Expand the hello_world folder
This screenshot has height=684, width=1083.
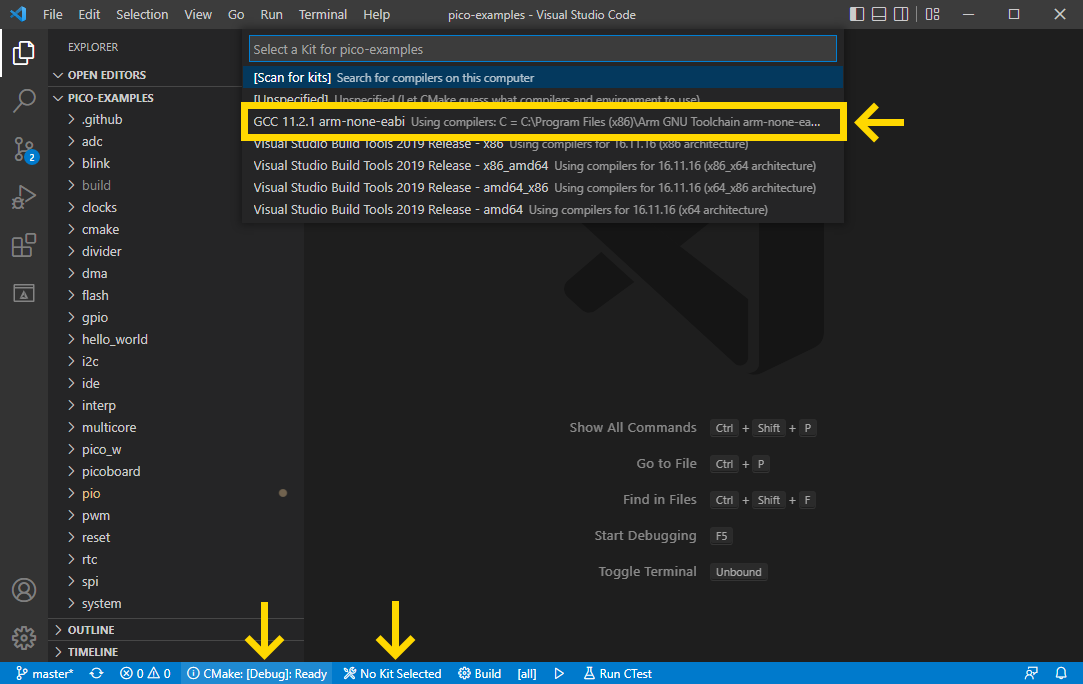click(x=115, y=339)
